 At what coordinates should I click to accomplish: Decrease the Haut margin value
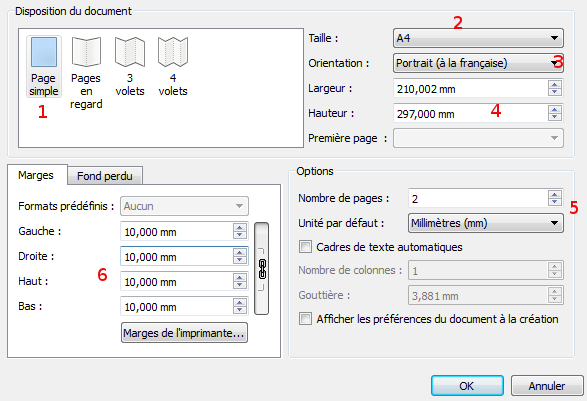(x=240, y=285)
